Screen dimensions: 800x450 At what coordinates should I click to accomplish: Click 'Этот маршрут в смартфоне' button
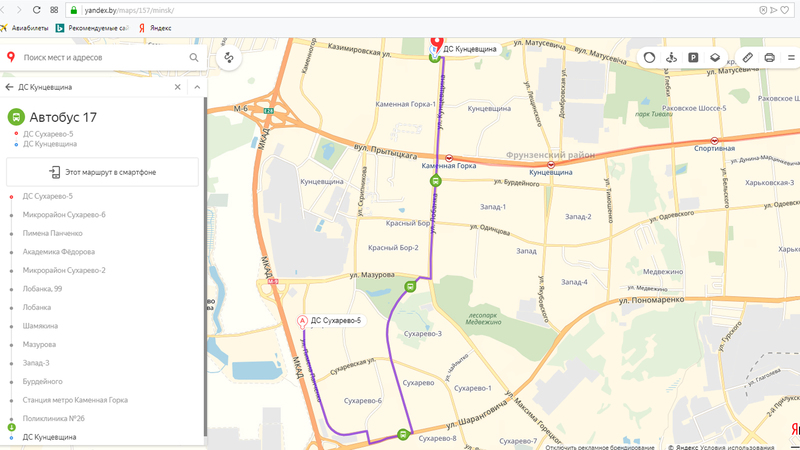[x=102, y=172]
